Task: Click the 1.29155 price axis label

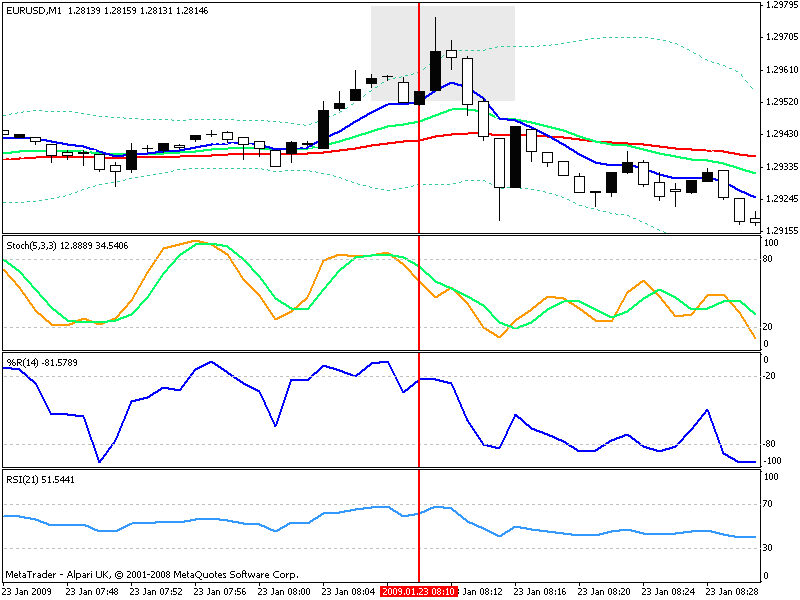Action: [780, 230]
